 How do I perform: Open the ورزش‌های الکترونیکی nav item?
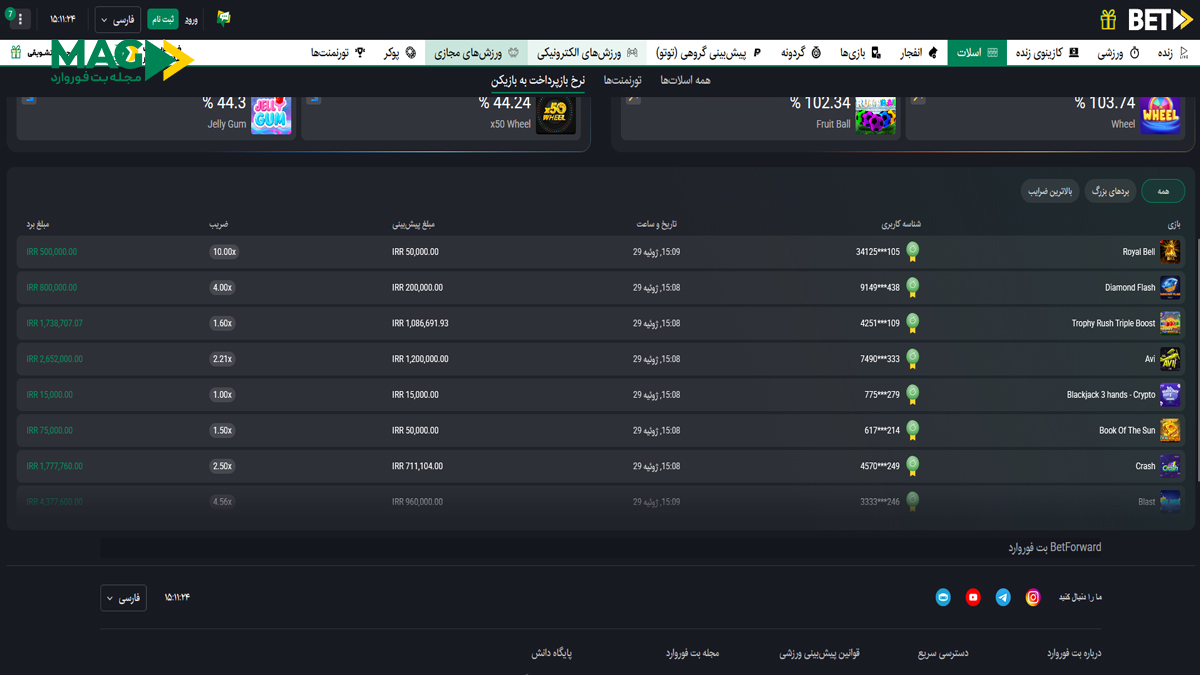(x=588, y=52)
